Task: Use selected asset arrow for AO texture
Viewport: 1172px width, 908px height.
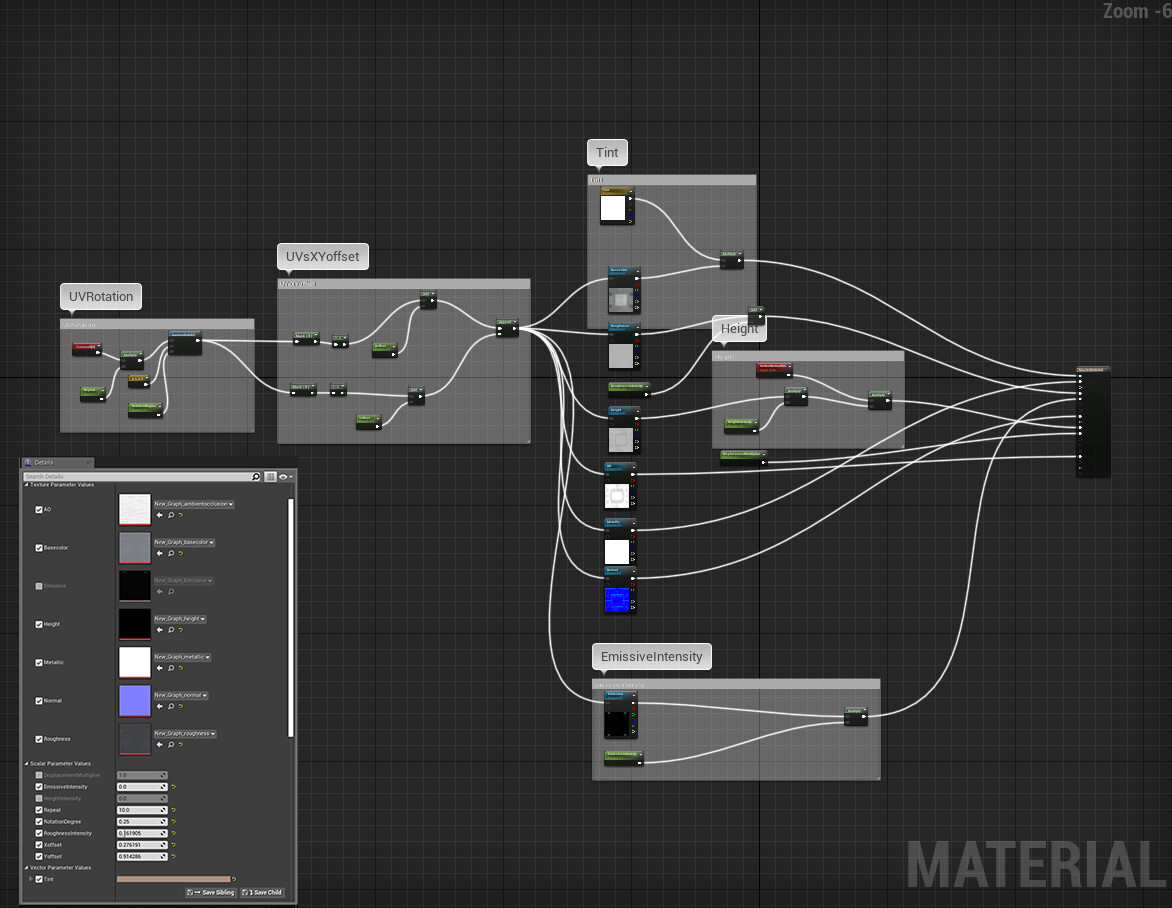Action: coord(159,515)
